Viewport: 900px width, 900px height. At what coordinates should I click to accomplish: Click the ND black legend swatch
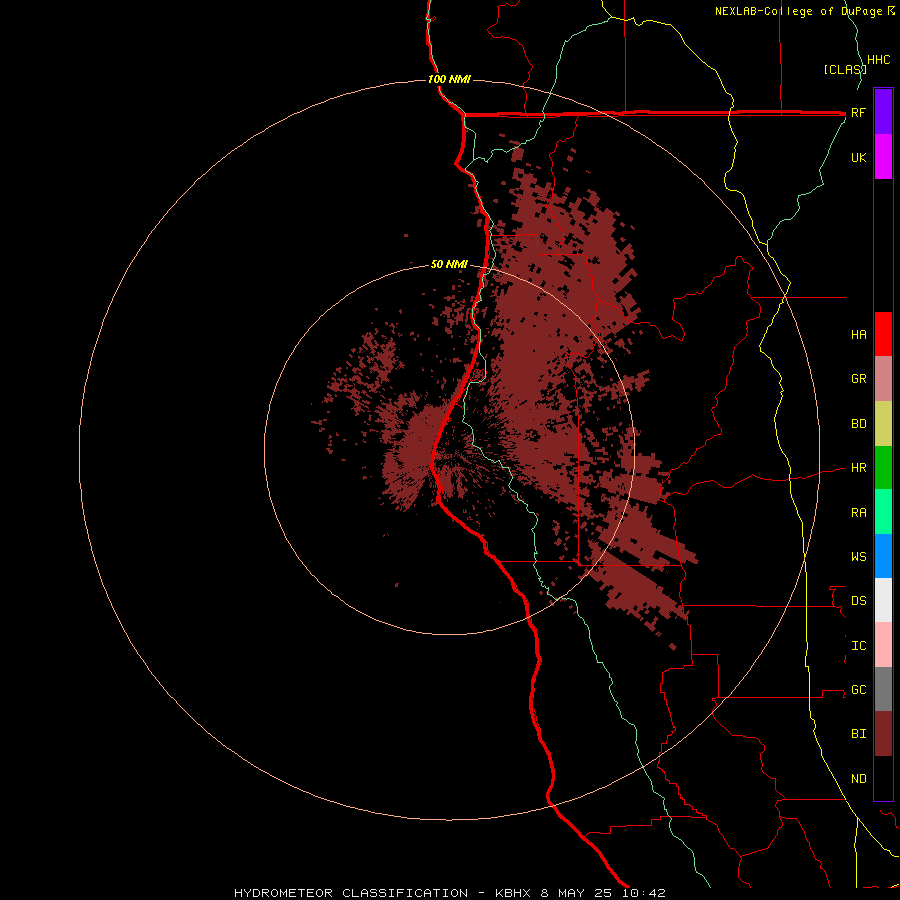coord(883,778)
